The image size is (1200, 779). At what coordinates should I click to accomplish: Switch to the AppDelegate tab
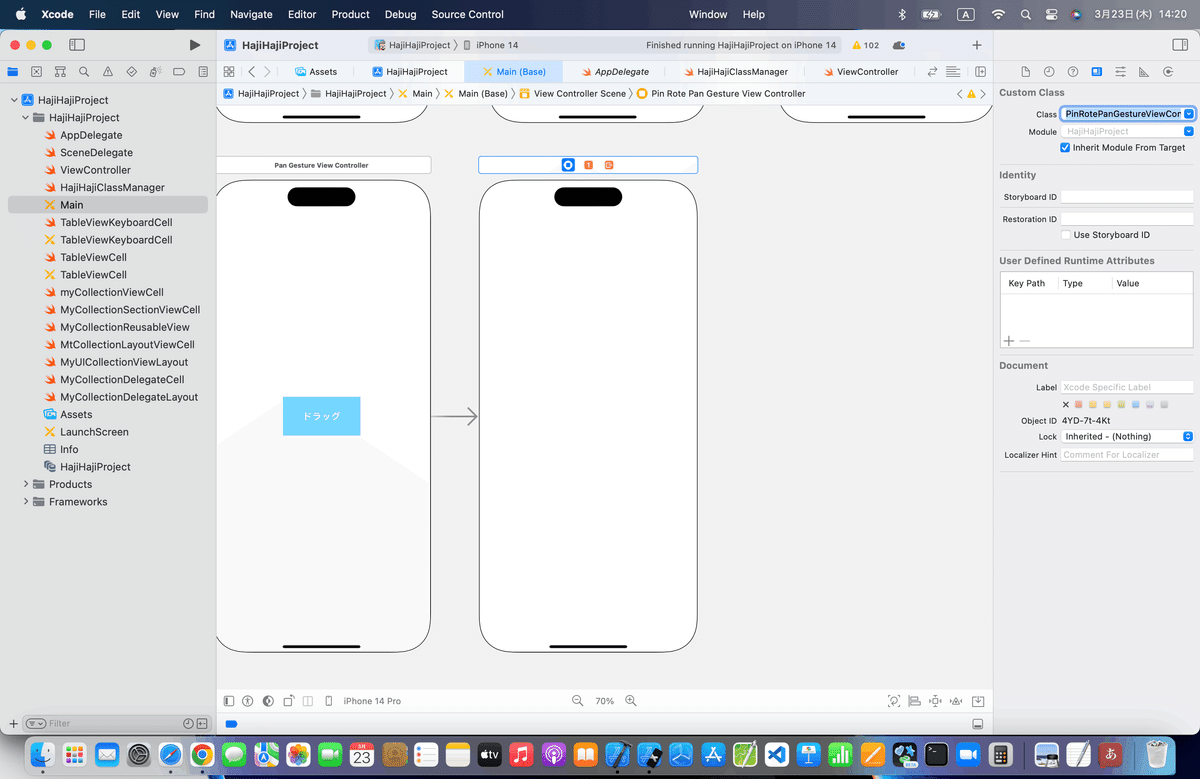(x=617, y=71)
